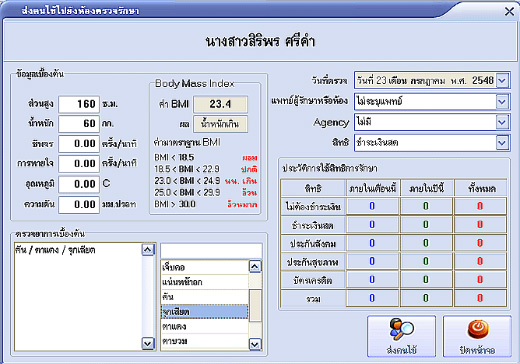Viewport: 520px width, 364px height.
Task: Close the dialog with the X button
Action: pos(509,12)
